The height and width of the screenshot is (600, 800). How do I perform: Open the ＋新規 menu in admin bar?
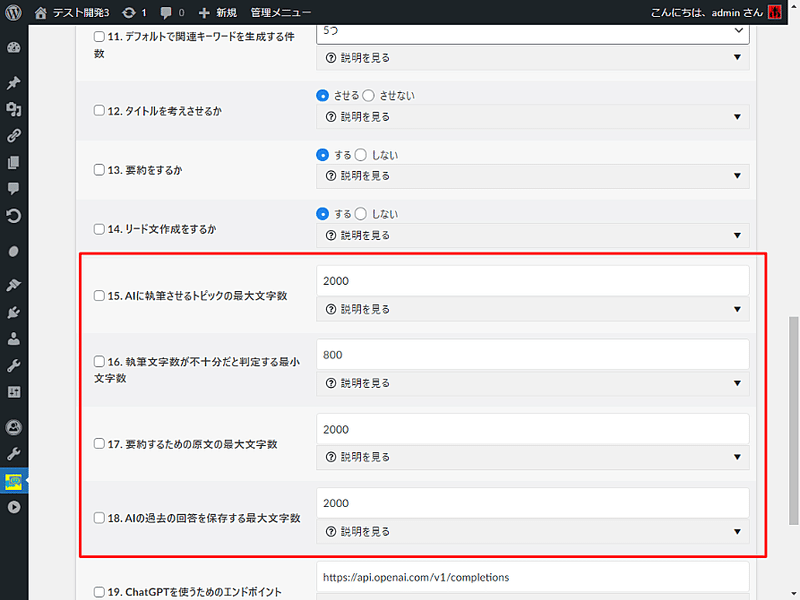[217, 12]
